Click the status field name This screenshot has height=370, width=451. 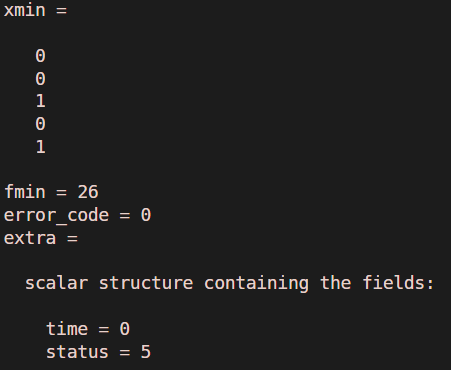pos(77,352)
